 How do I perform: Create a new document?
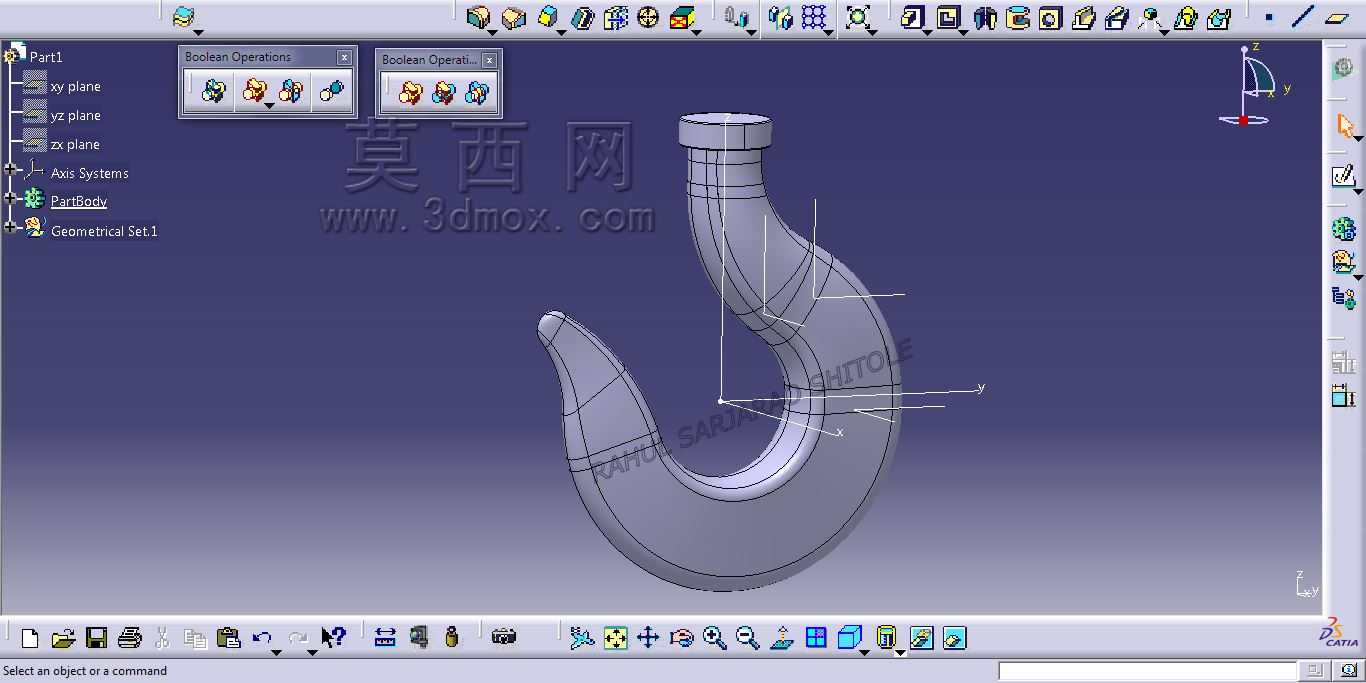(30, 637)
